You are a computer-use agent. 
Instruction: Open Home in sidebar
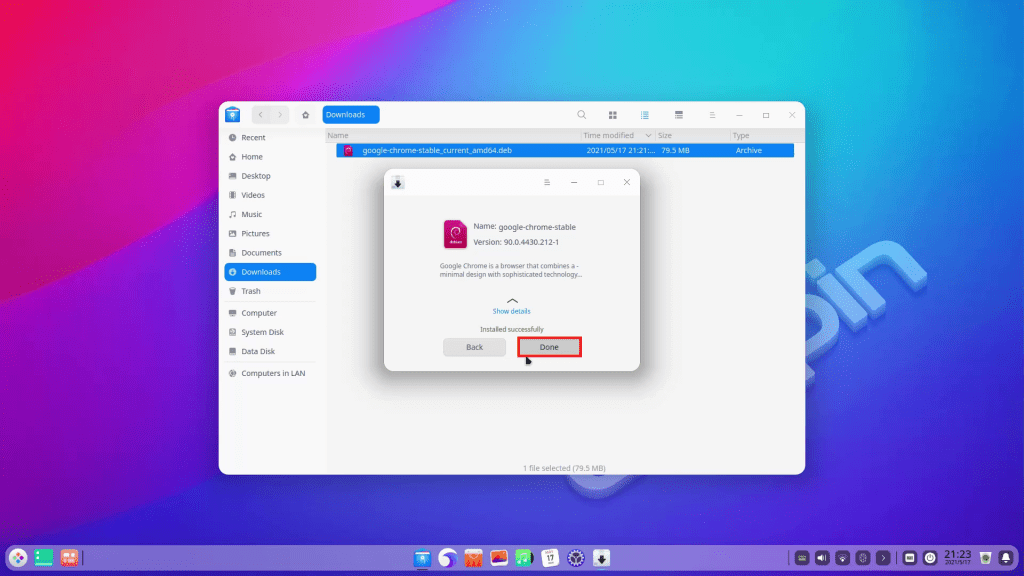(x=270, y=157)
